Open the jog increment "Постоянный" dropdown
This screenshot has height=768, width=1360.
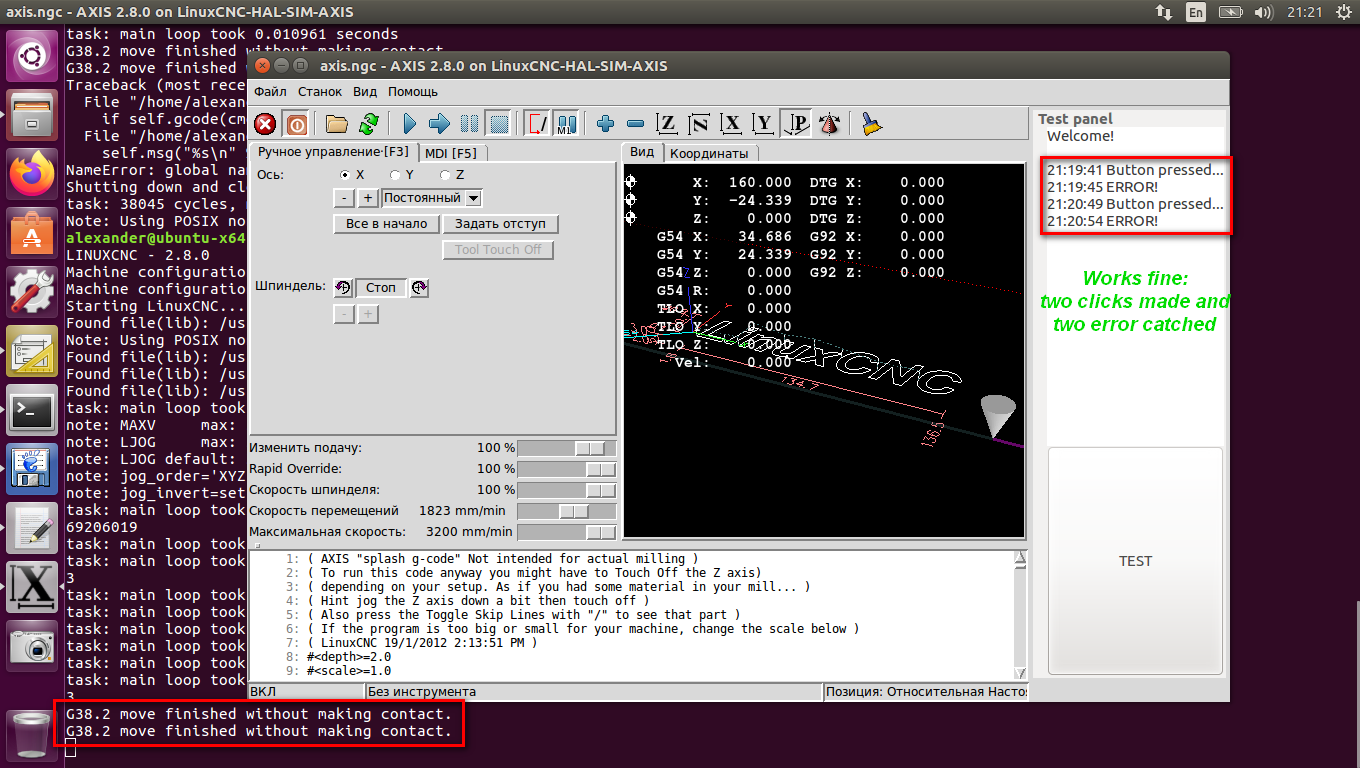point(432,198)
